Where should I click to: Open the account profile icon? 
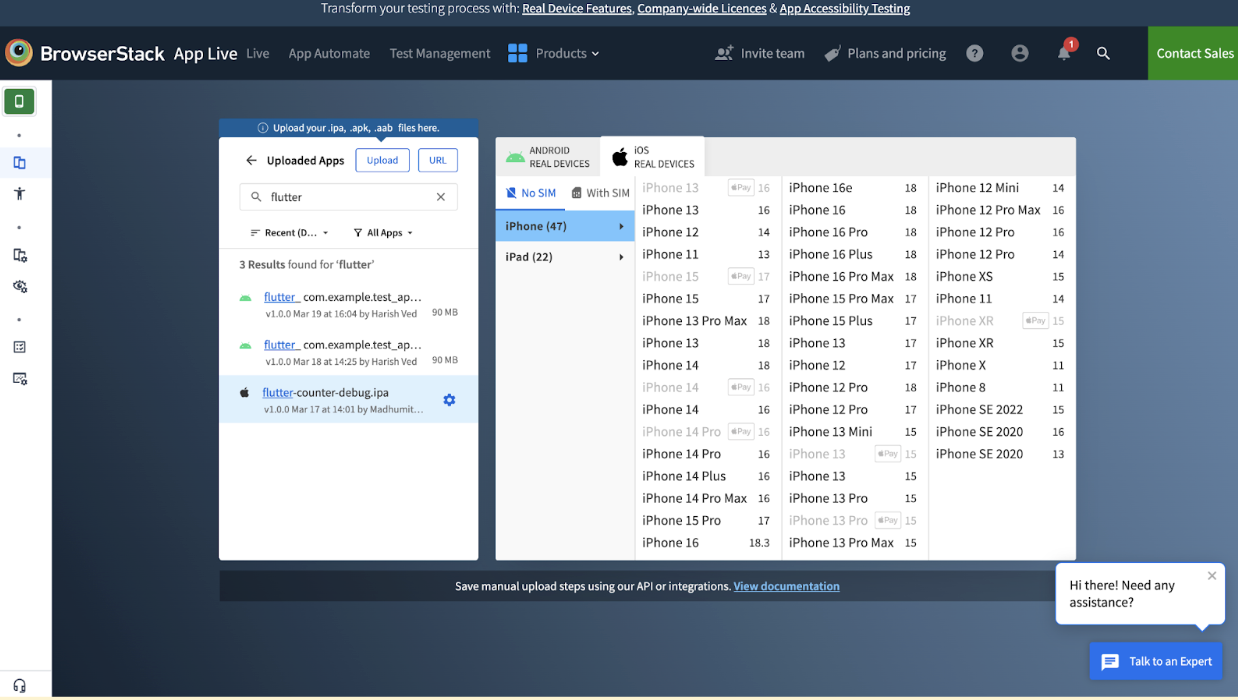coord(1020,53)
